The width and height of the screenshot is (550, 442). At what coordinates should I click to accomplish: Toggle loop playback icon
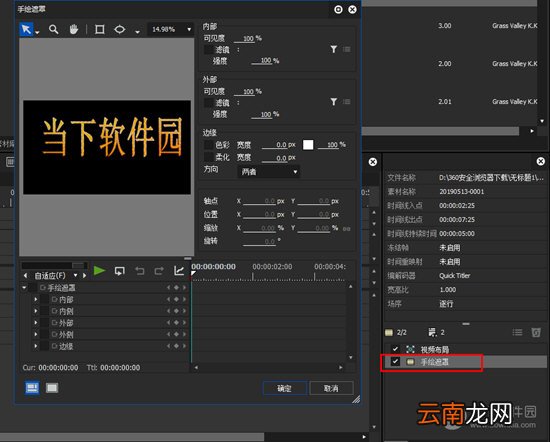pos(120,271)
